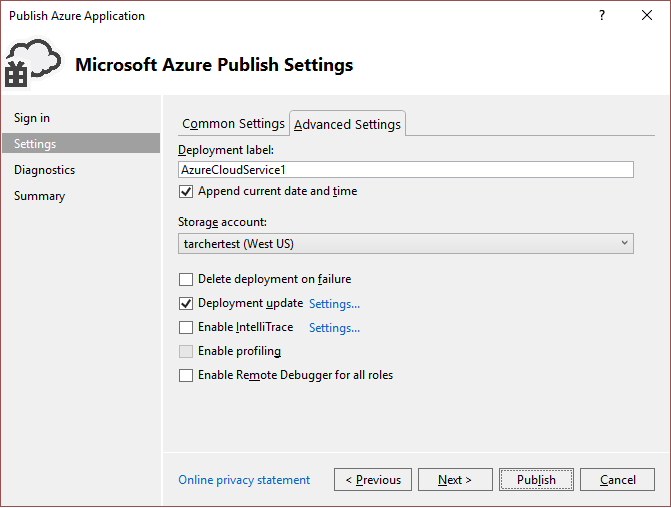Click the Publish button
The height and width of the screenshot is (508, 671).
click(x=536, y=479)
